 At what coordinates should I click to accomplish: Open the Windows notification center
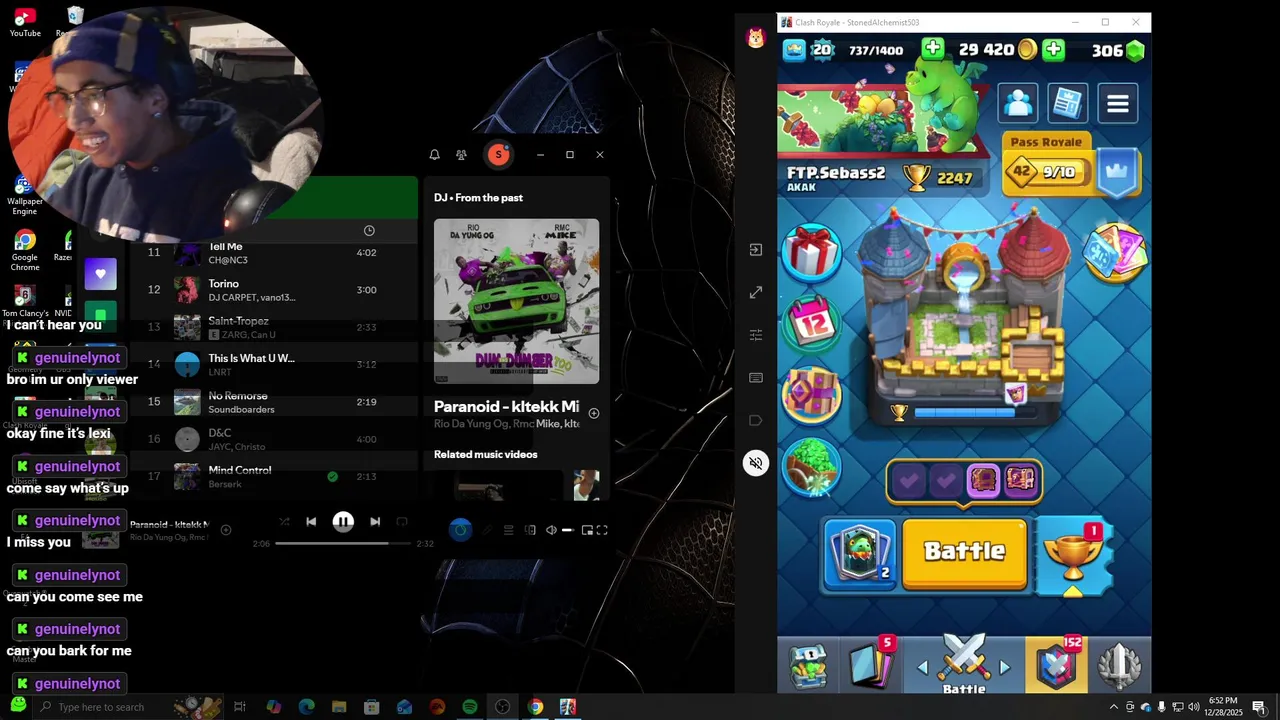point(1259,707)
